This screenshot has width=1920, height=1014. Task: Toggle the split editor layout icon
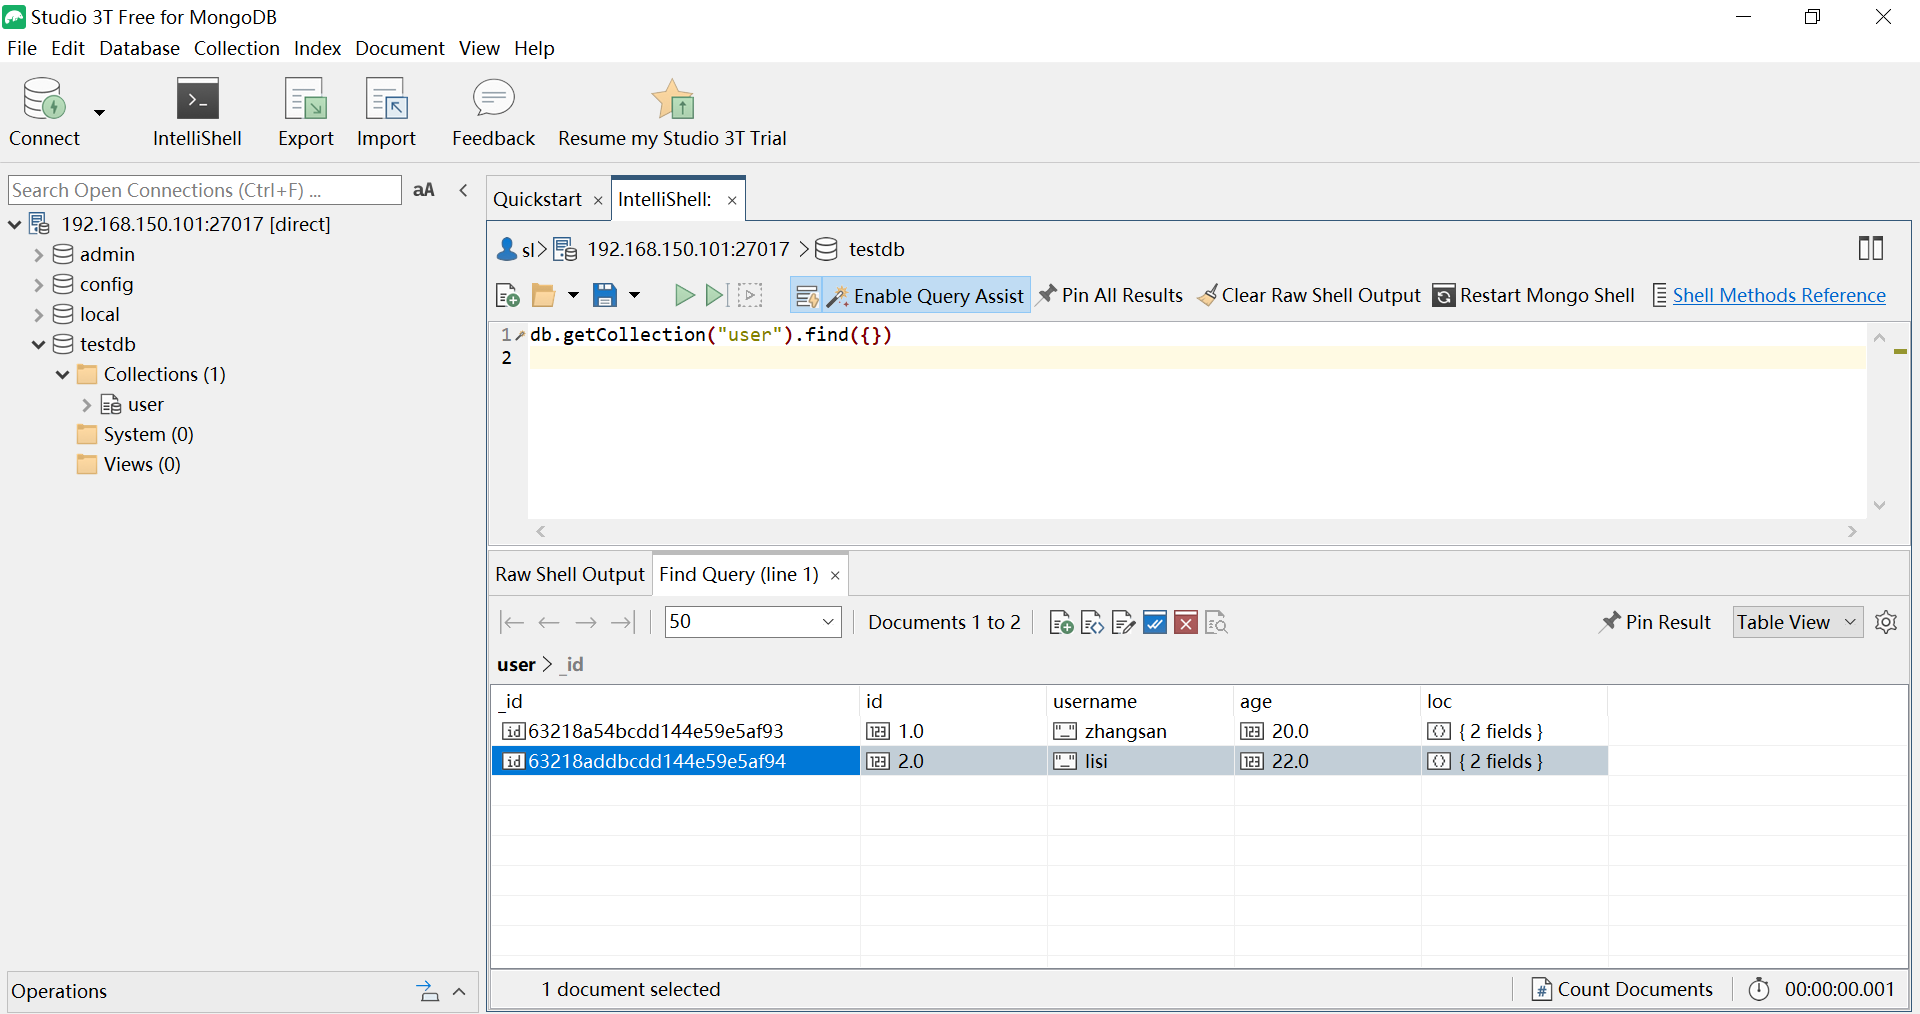(x=1870, y=248)
